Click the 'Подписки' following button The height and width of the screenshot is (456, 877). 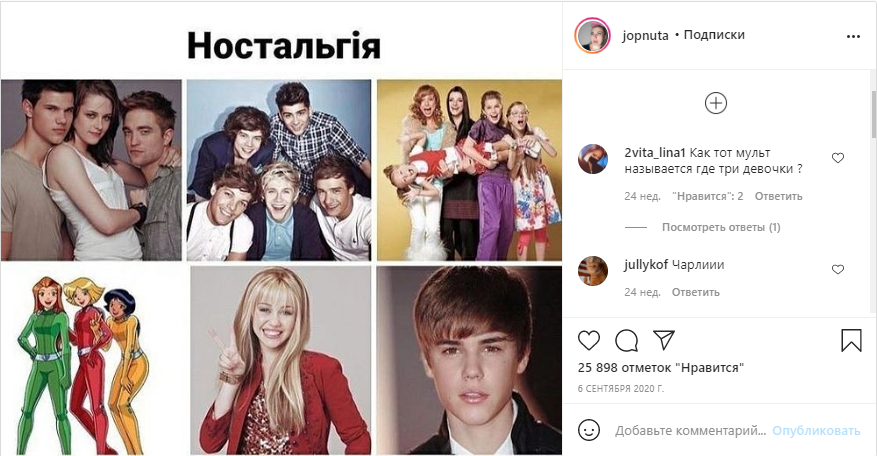click(x=714, y=35)
